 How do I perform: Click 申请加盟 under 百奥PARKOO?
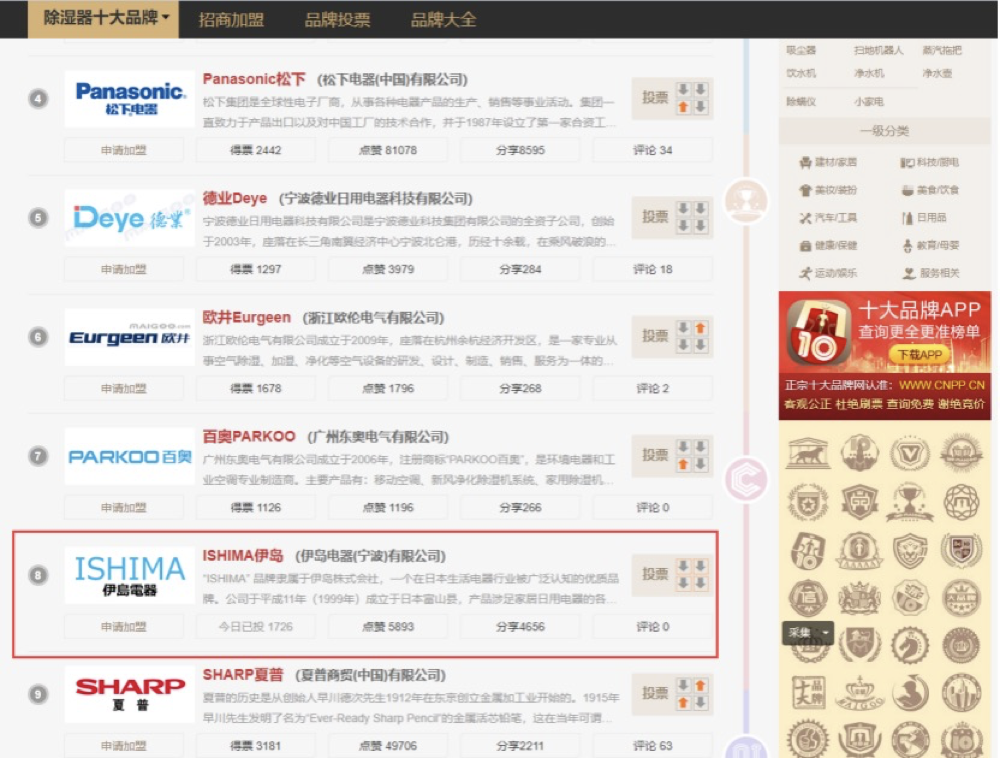point(124,508)
